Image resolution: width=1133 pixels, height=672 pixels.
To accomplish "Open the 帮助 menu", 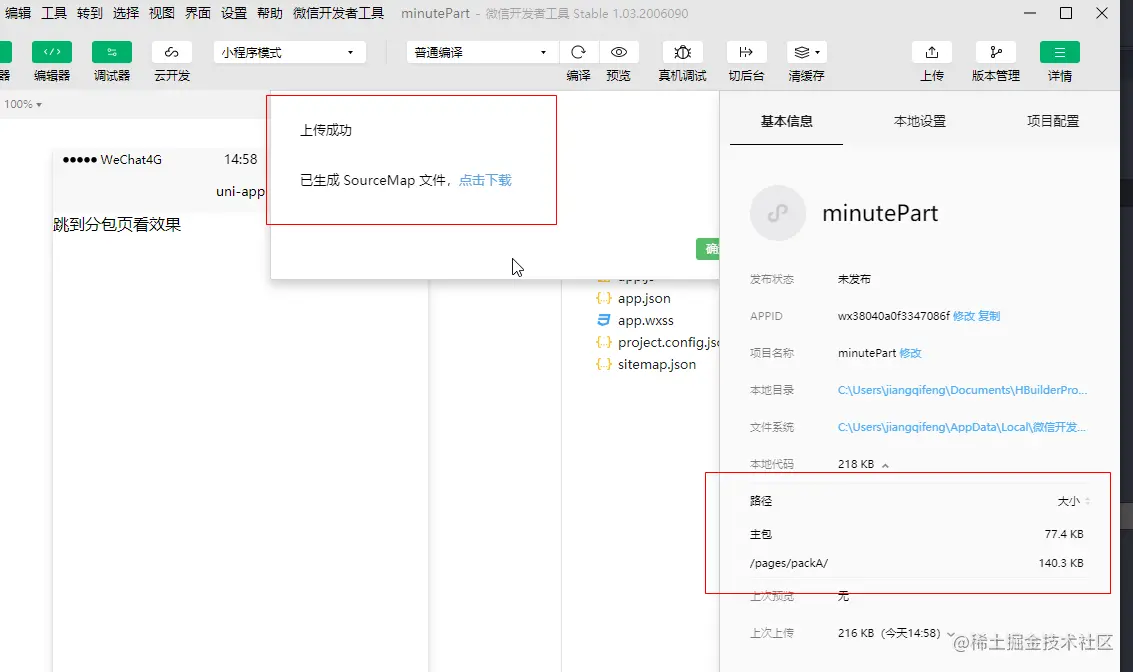I will point(270,13).
